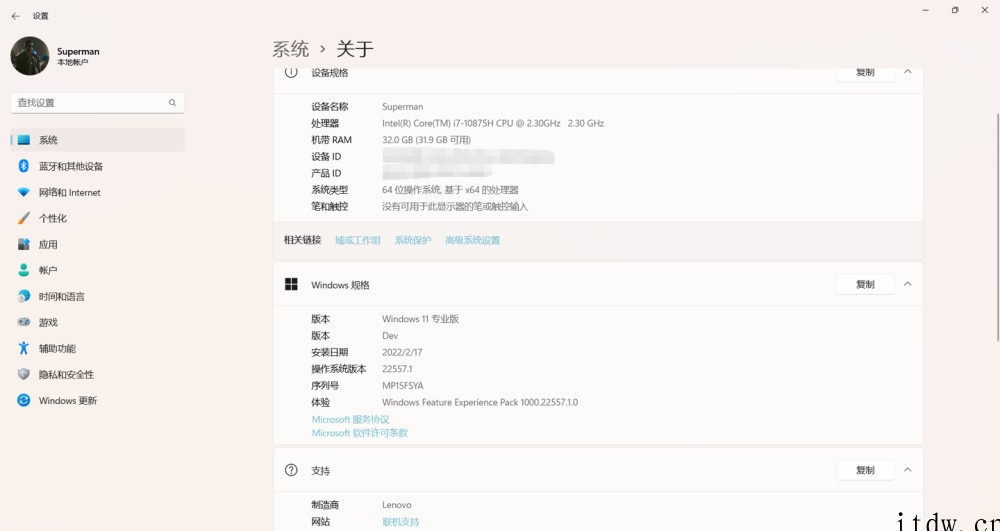Collapse the 支持 section chevron
The image size is (1000, 531).
(x=908, y=470)
